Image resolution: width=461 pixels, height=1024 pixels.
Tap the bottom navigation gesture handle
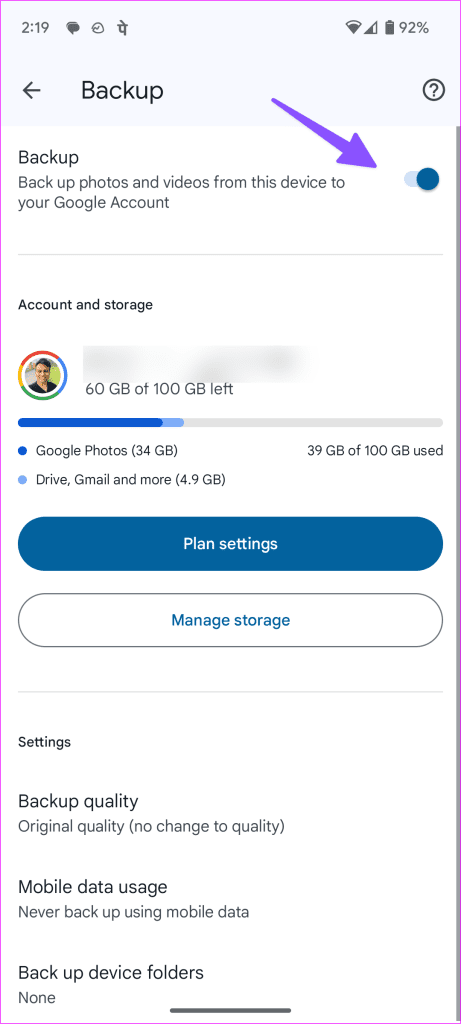coord(231,1011)
